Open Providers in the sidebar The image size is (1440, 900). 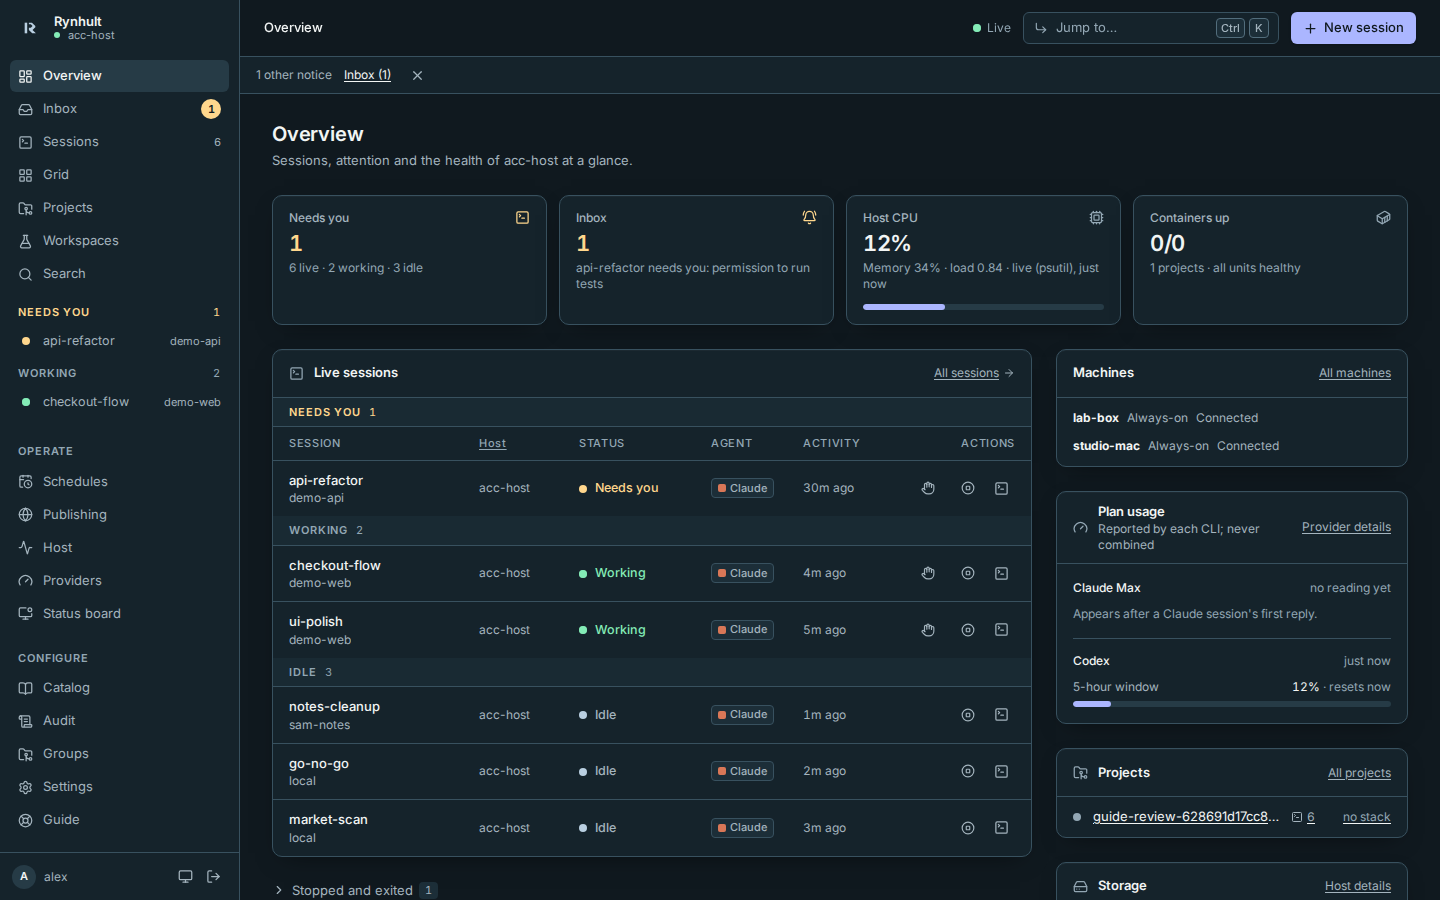[119, 580]
